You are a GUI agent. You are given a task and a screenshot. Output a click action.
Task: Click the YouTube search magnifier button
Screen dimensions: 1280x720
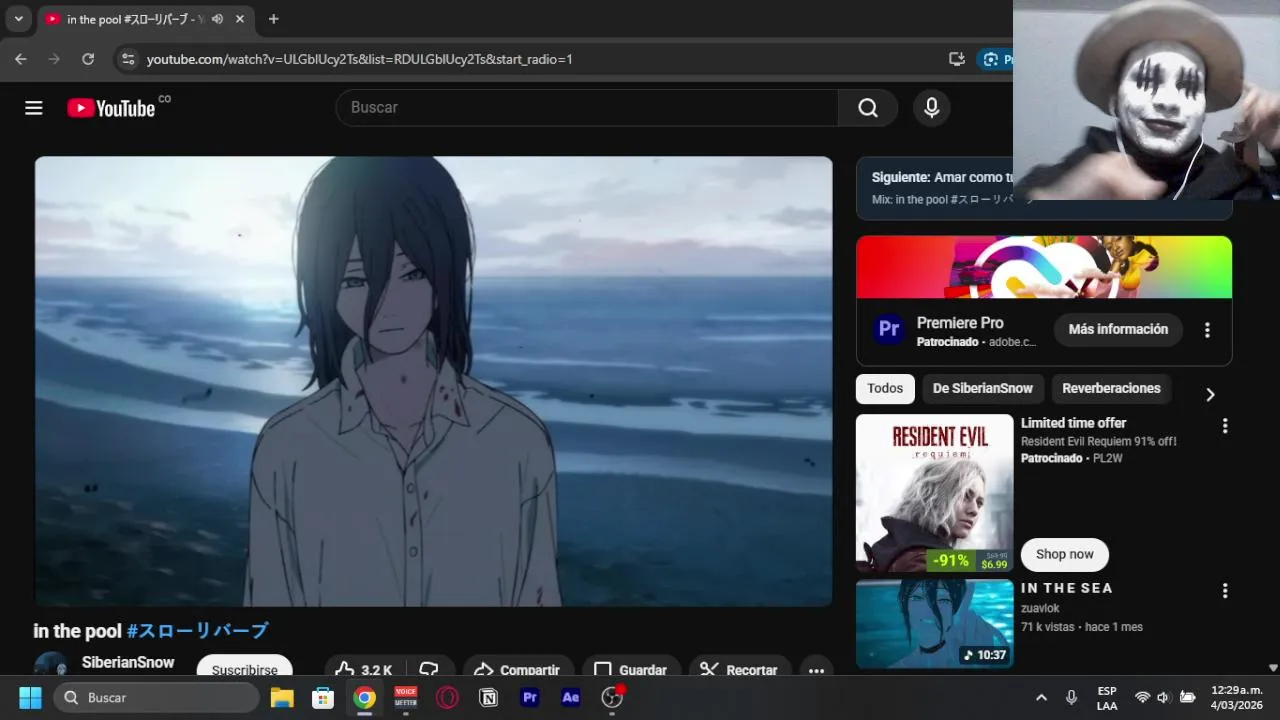868,108
